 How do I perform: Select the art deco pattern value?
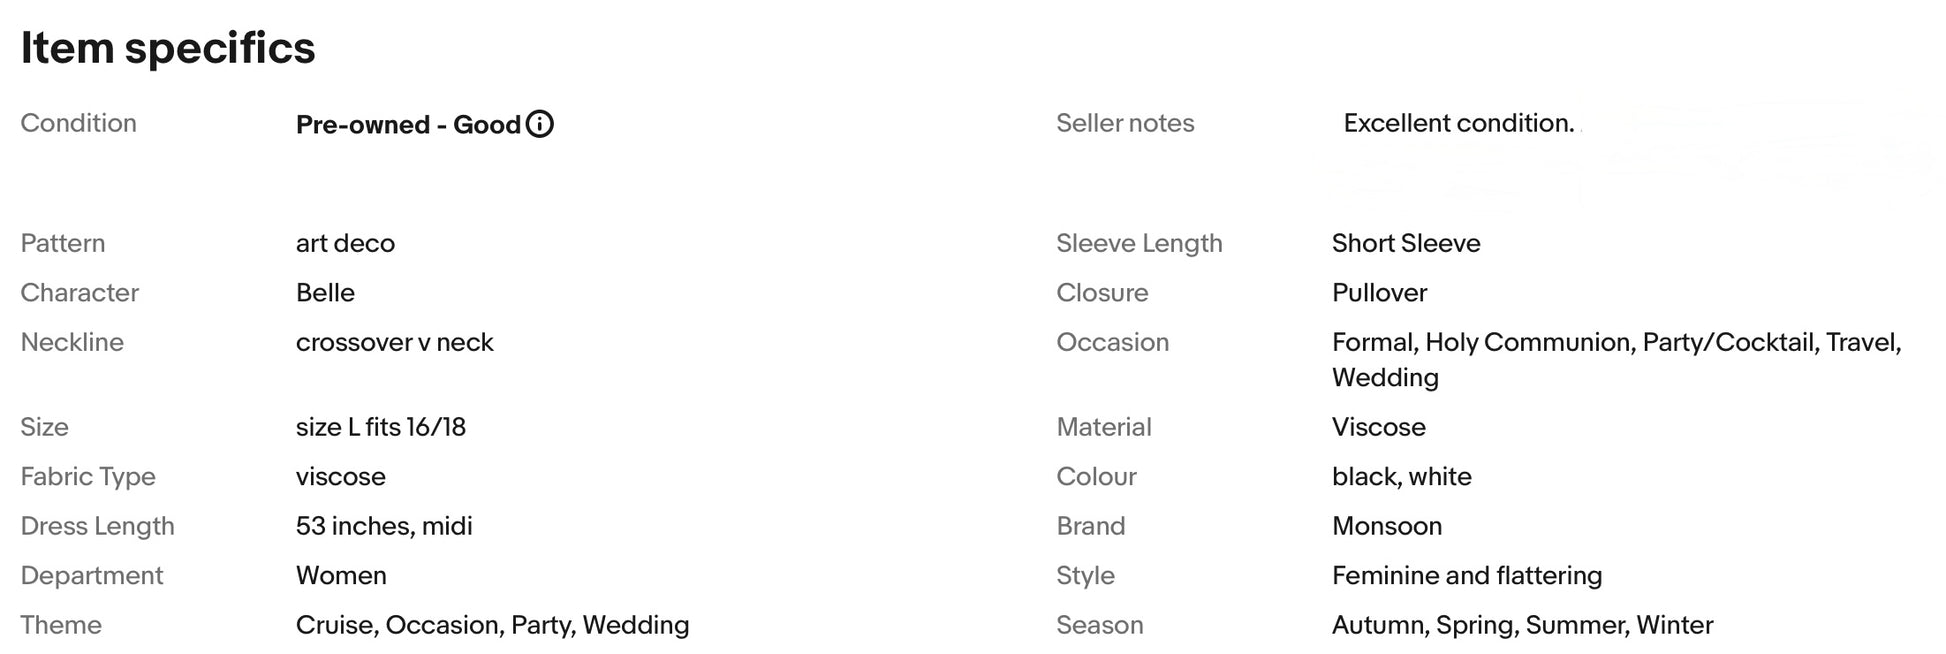coord(345,243)
